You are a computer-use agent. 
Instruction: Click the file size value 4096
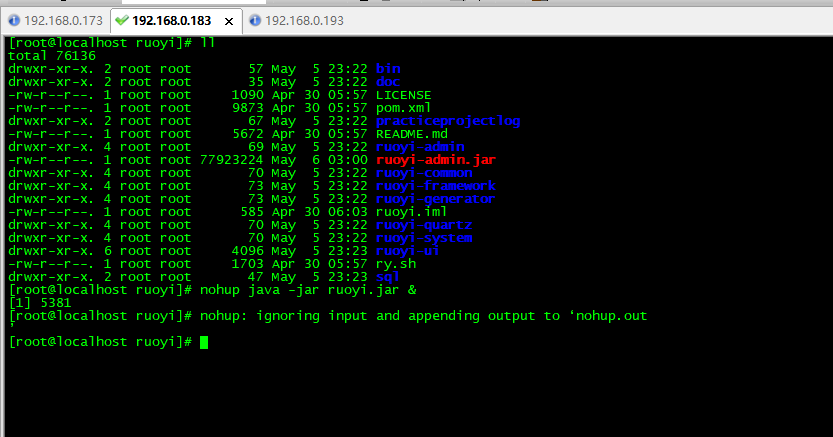click(x=248, y=251)
